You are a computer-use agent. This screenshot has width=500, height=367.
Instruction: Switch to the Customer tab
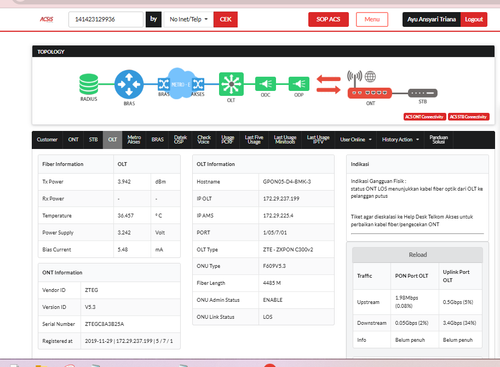click(x=47, y=140)
